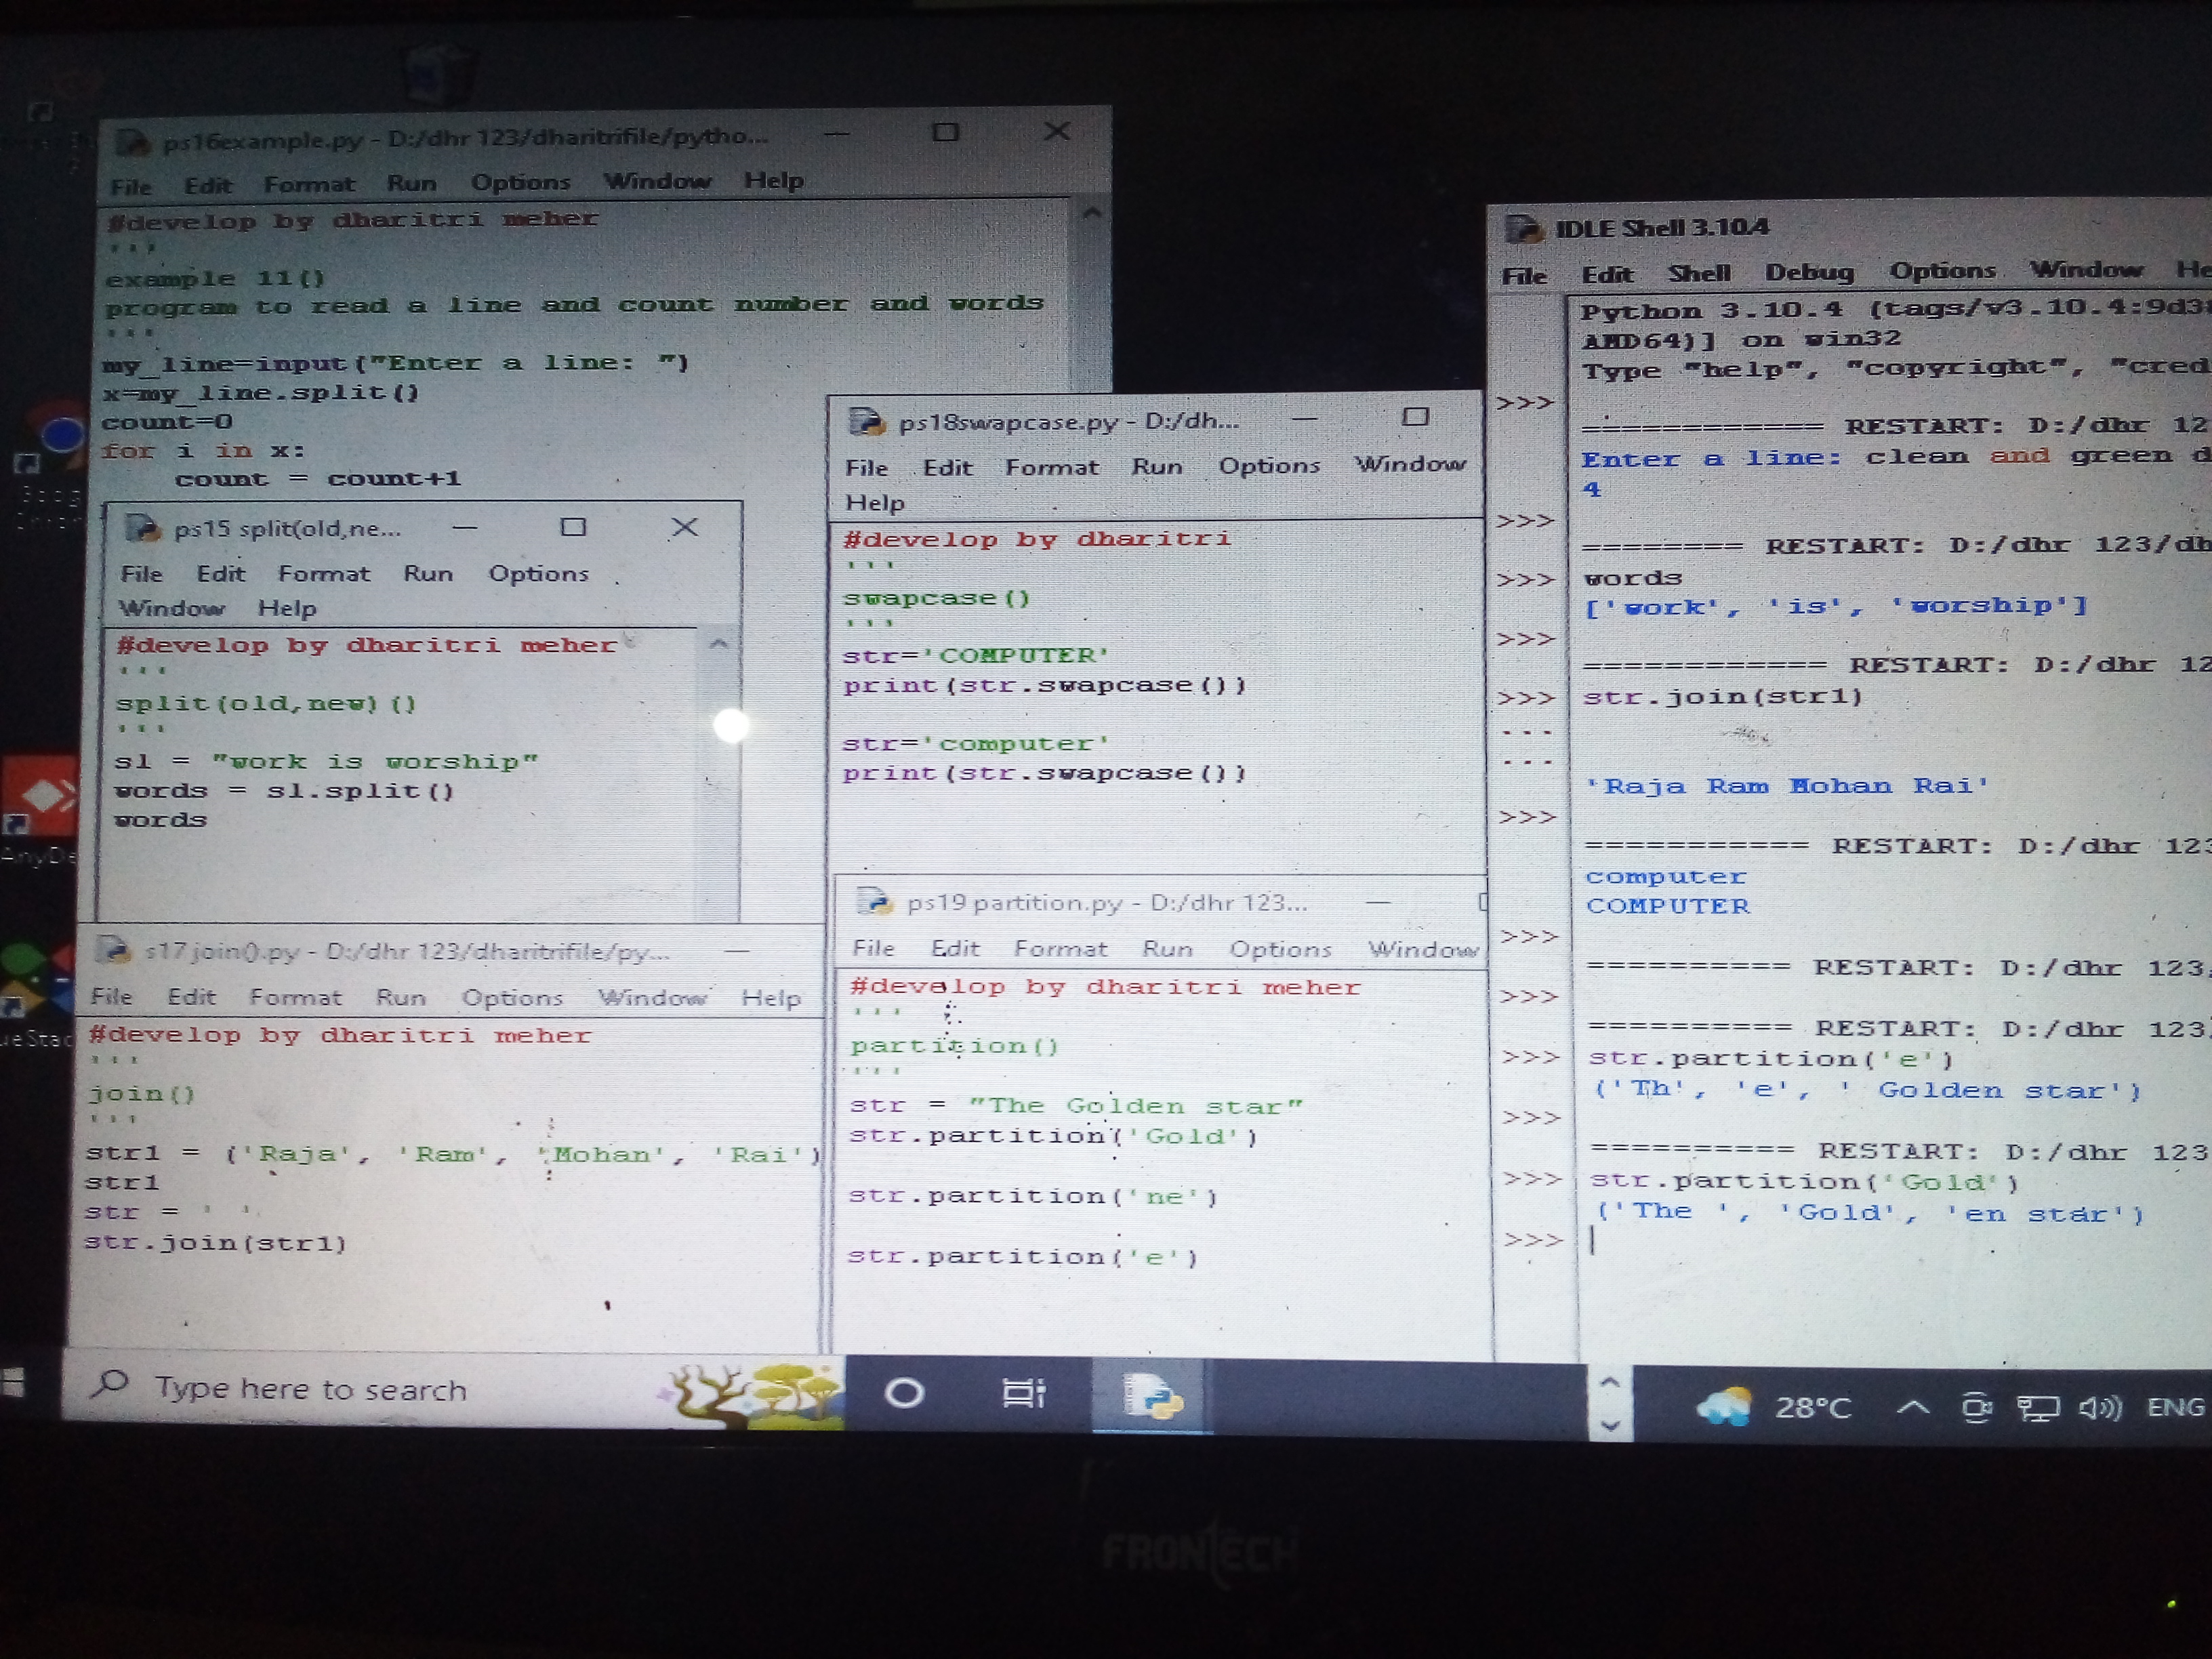Screen dimensions: 2212x1659
Task: Click the ps18swapcase.py window Python icon
Action: coord(866,422)
